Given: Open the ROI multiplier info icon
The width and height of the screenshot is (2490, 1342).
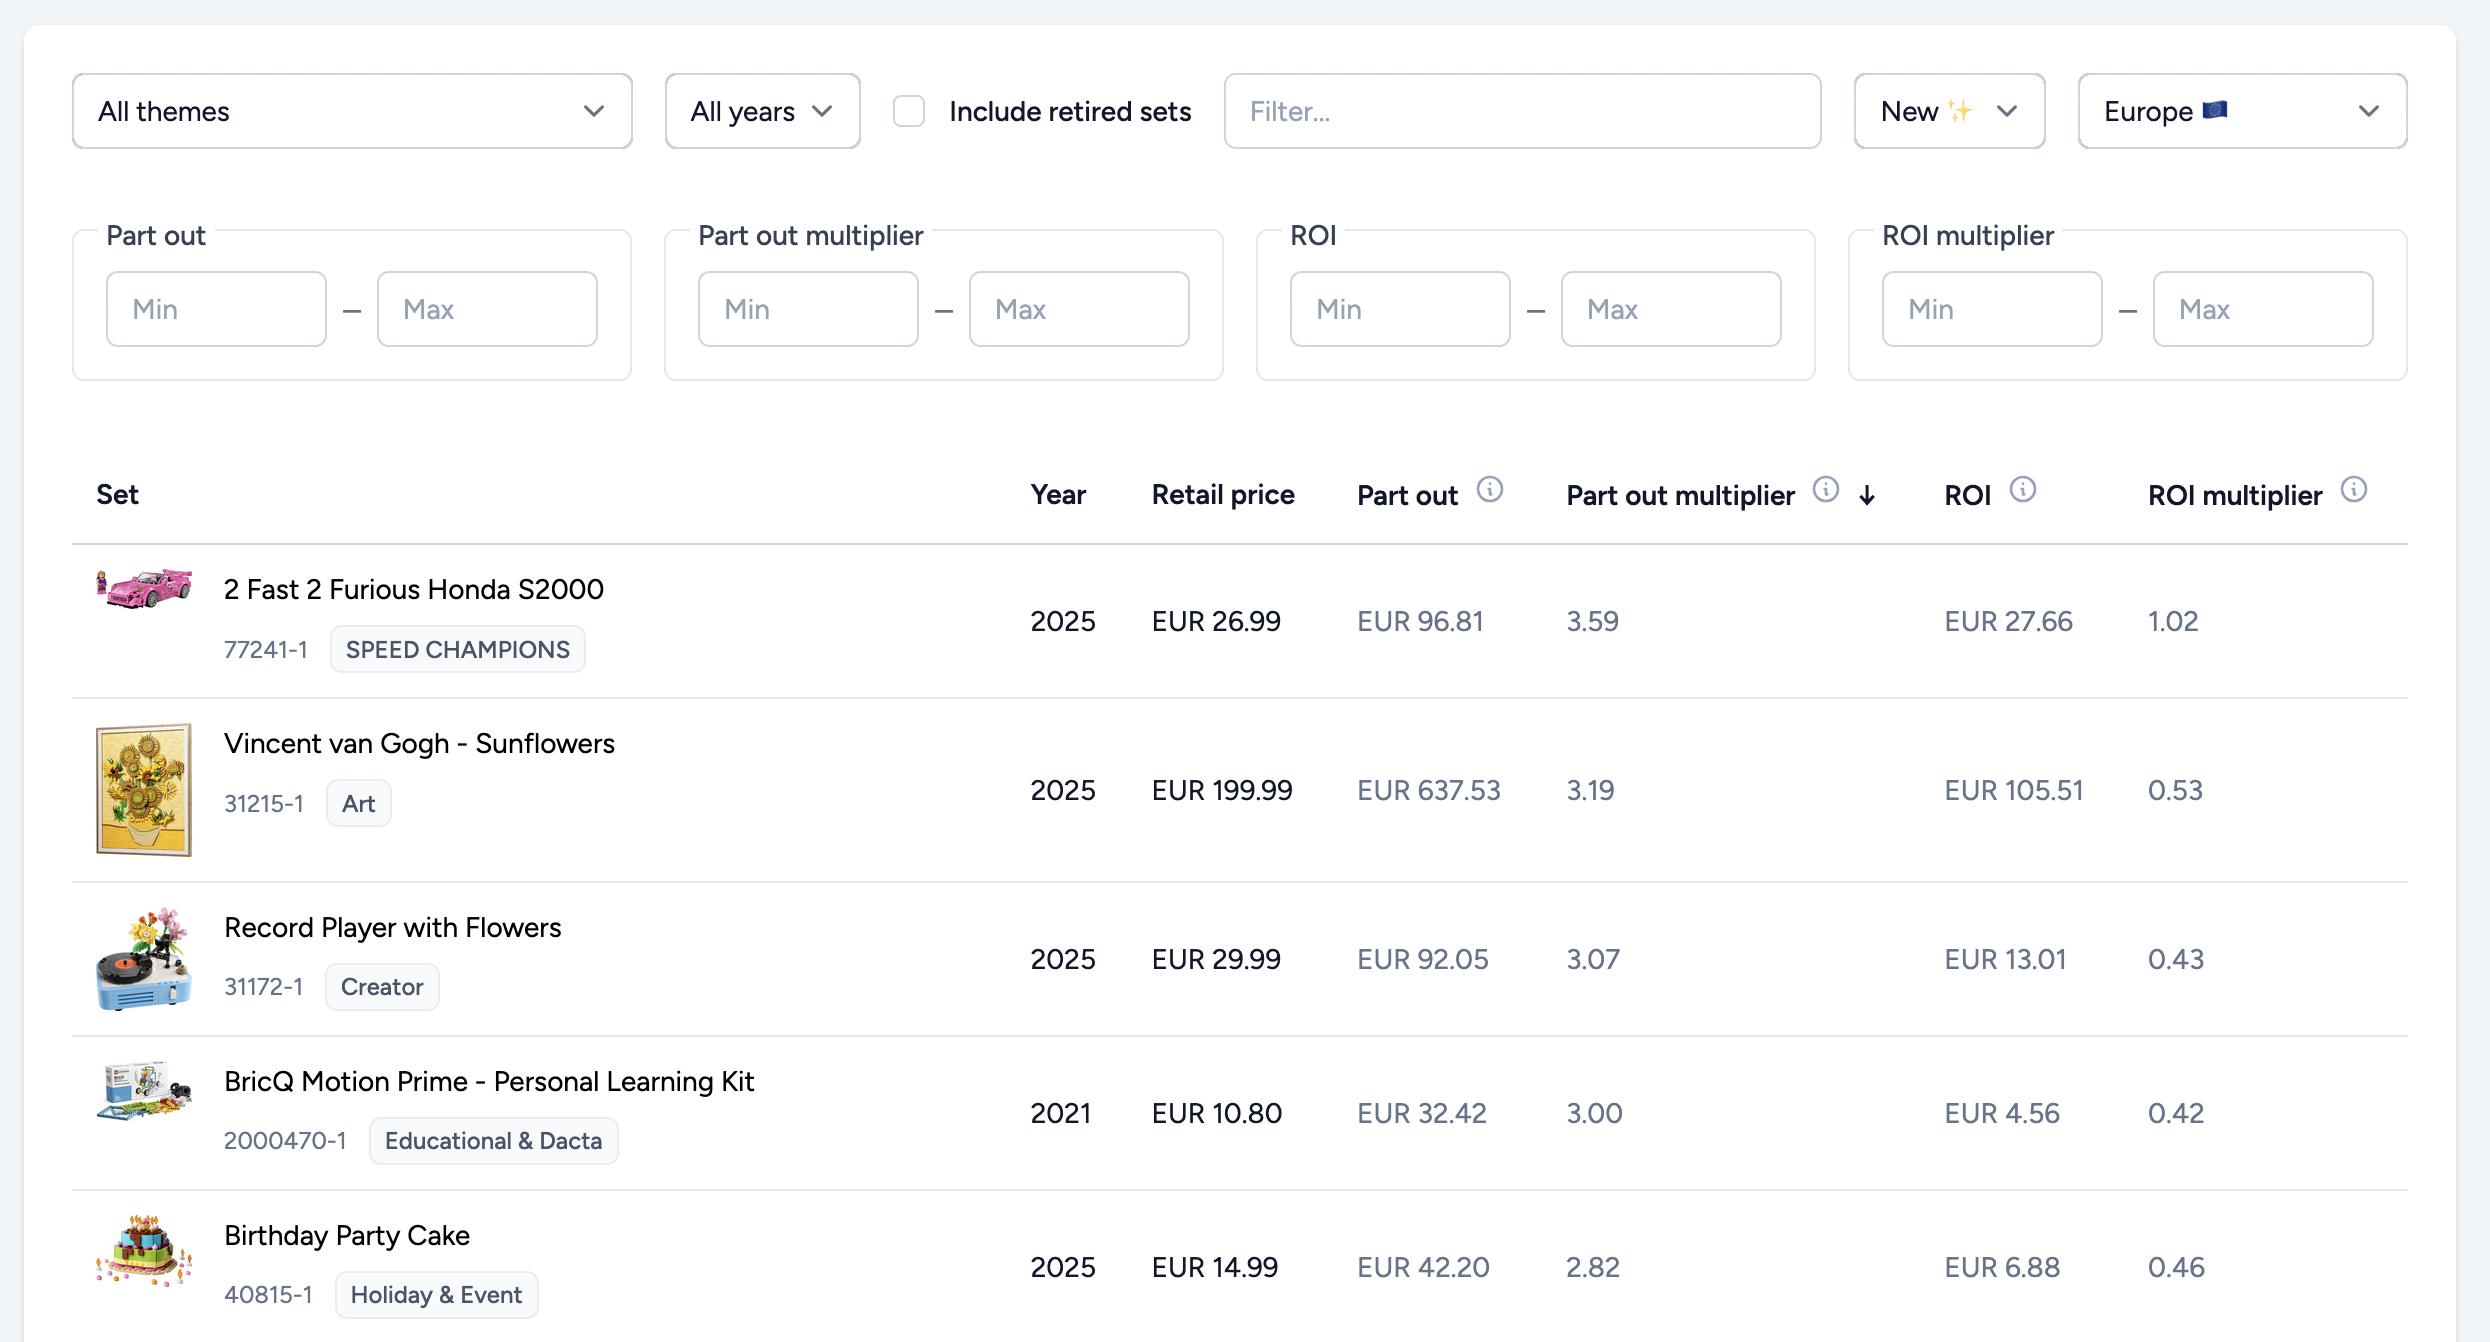Looking at the screenshot, I should [2353, 490].
